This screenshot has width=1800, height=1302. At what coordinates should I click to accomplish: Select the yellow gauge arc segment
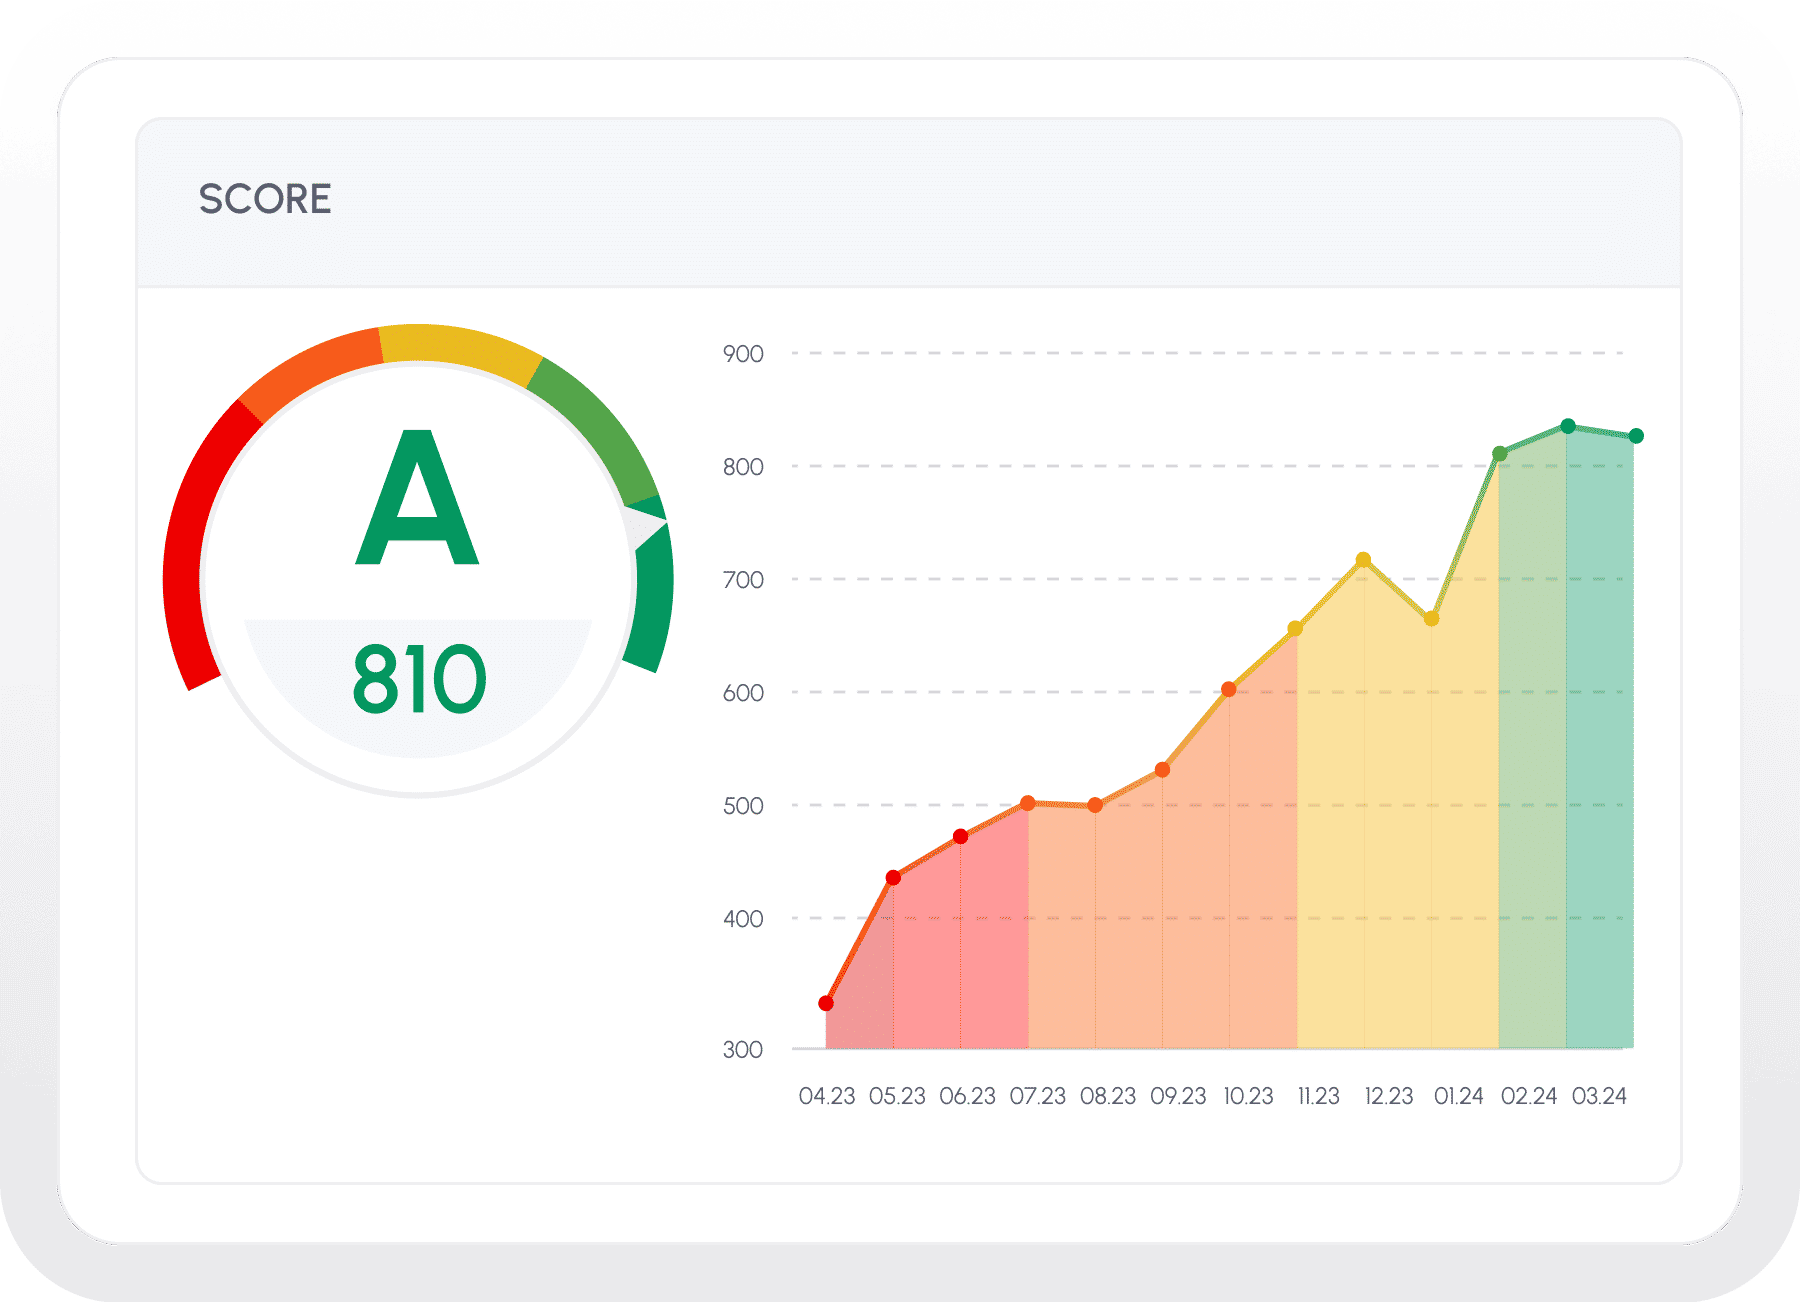click(x=460, y=349)
